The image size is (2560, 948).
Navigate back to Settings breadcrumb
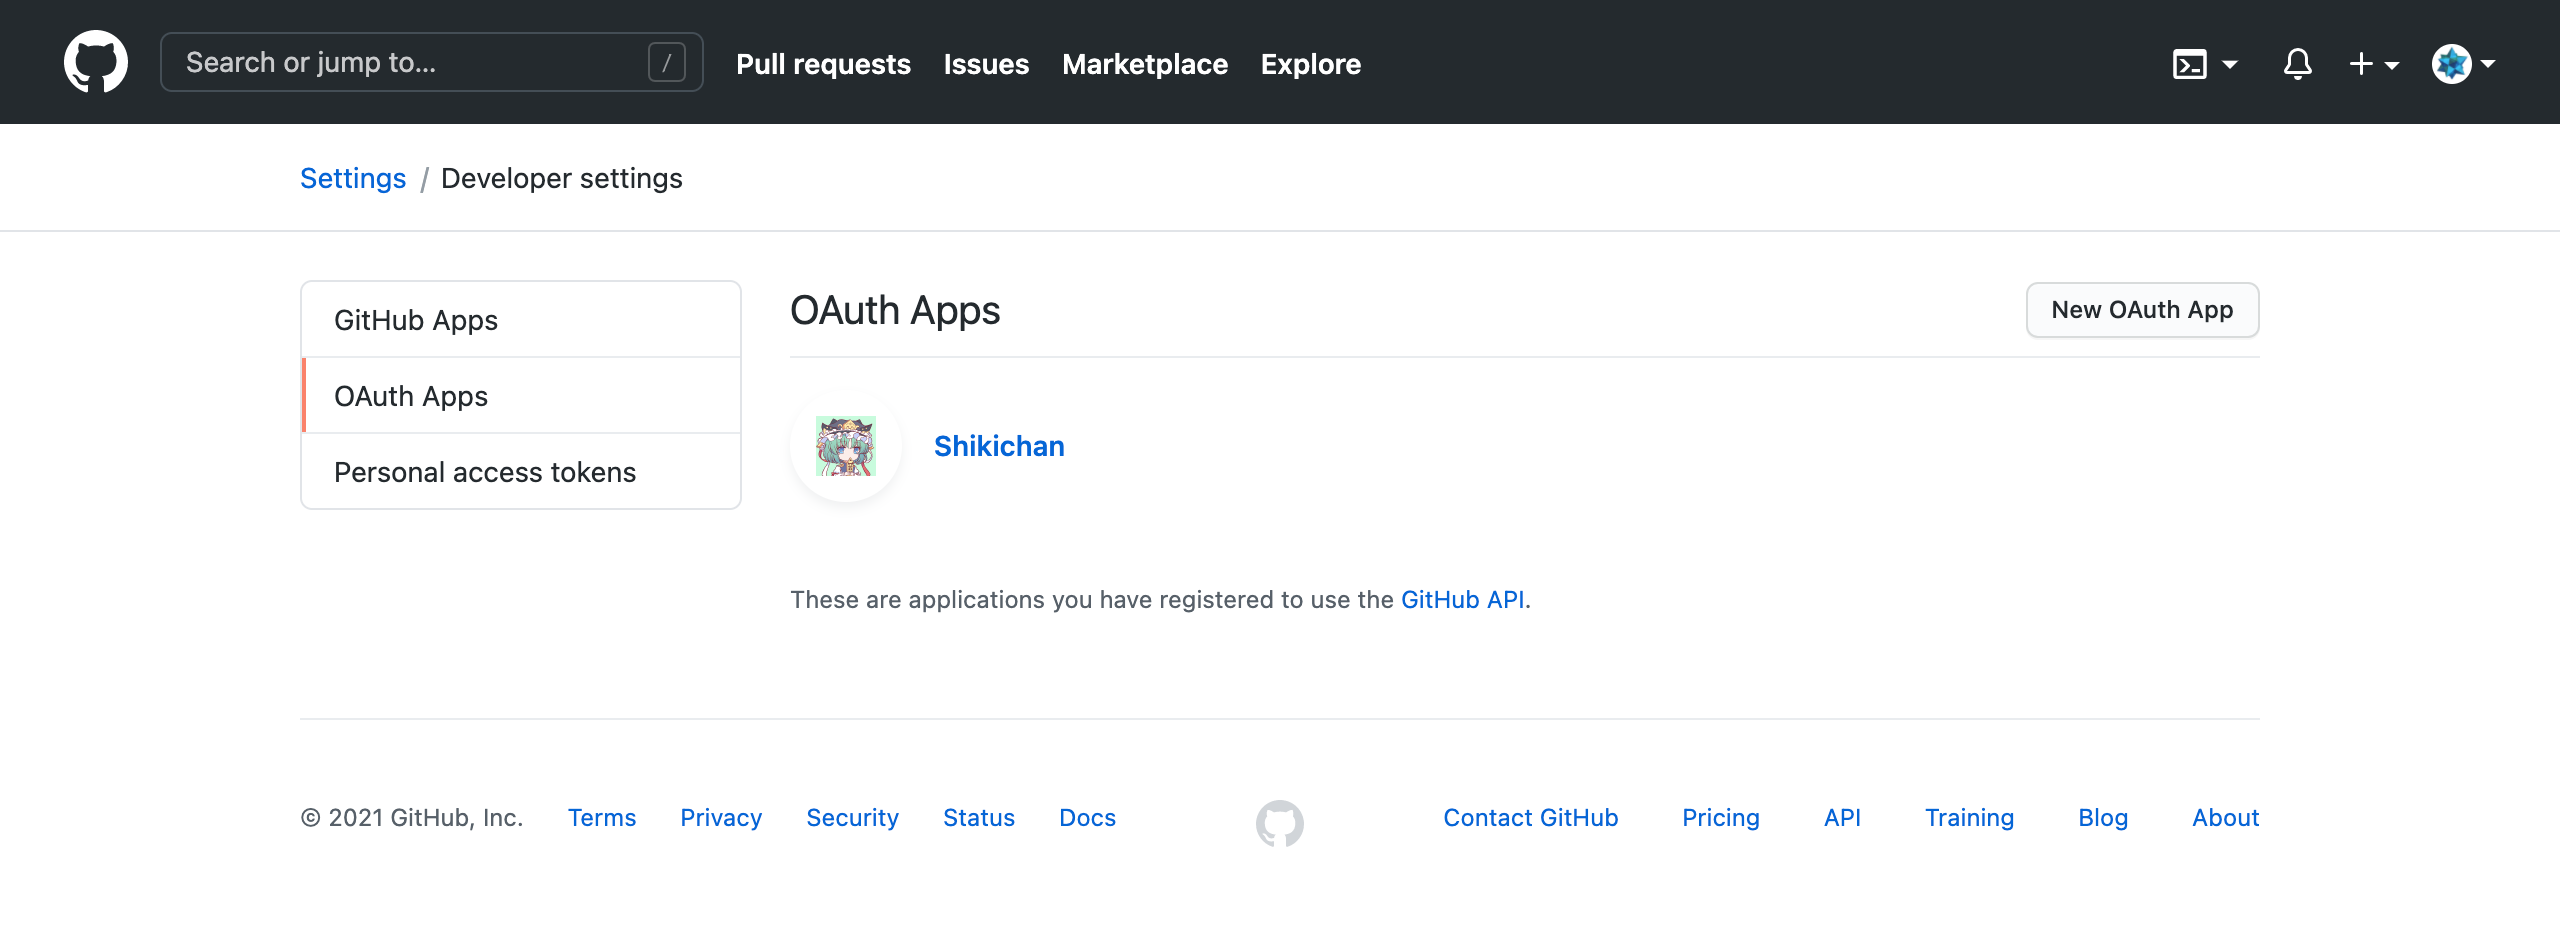tap(353, 178)
